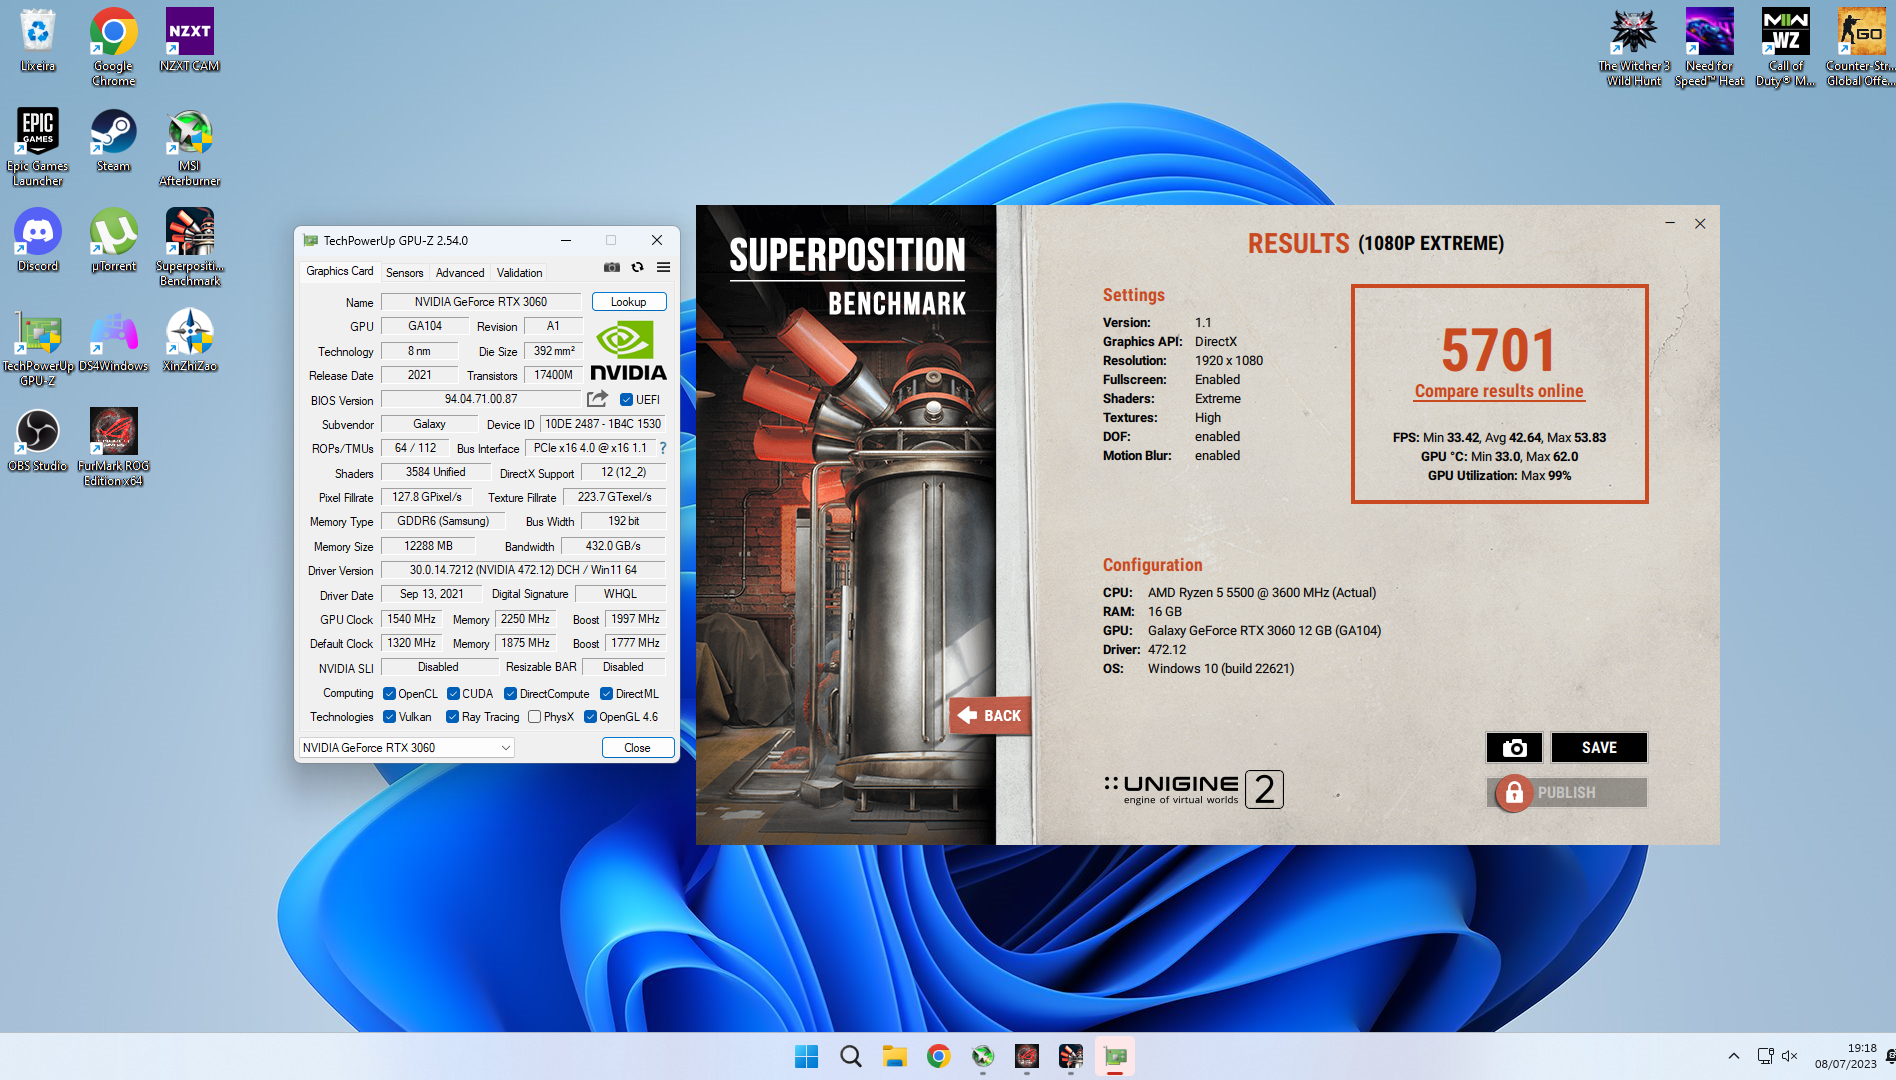The width and height of the screenshot is (1896, 1080).
Task: Open the Call of Duty MW shortcut
Action: click(x=1786, y=47)
